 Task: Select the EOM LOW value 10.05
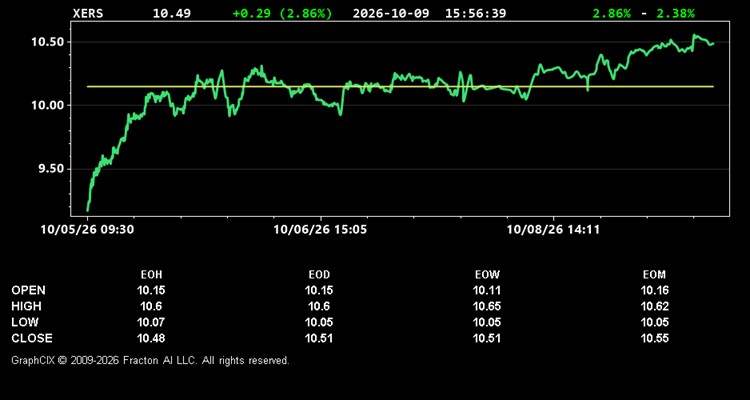pyautogui.click(x=654, y=322)
